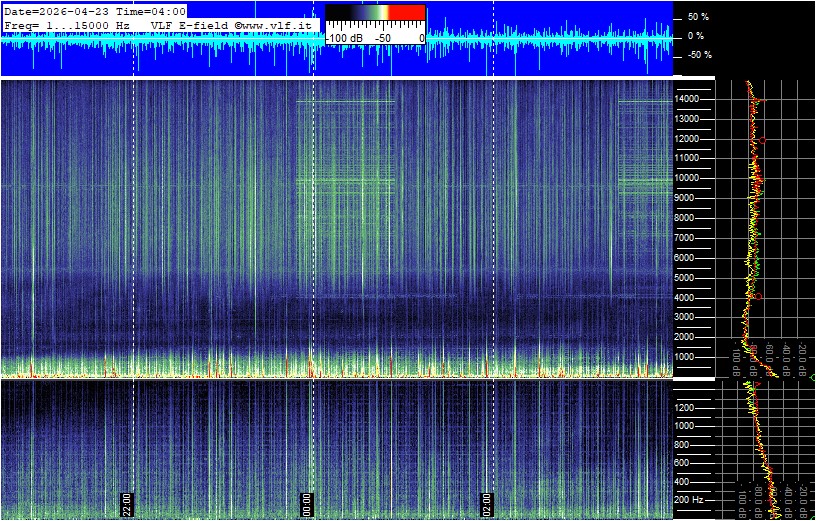Click the red end of color scale

(407, 13)
